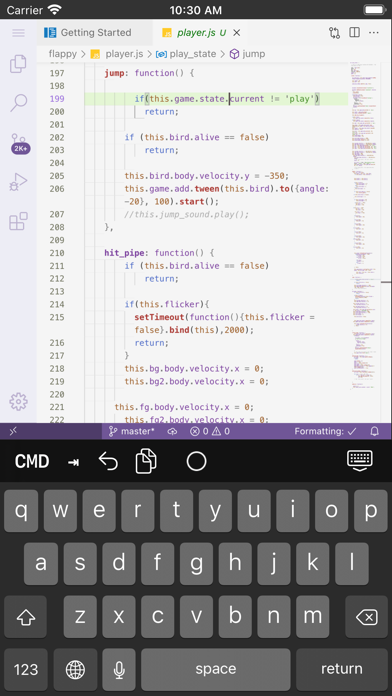This screenshot has height=696, width=392.
Task: Open the Run and Debug view
Action: tap(18, 182)
